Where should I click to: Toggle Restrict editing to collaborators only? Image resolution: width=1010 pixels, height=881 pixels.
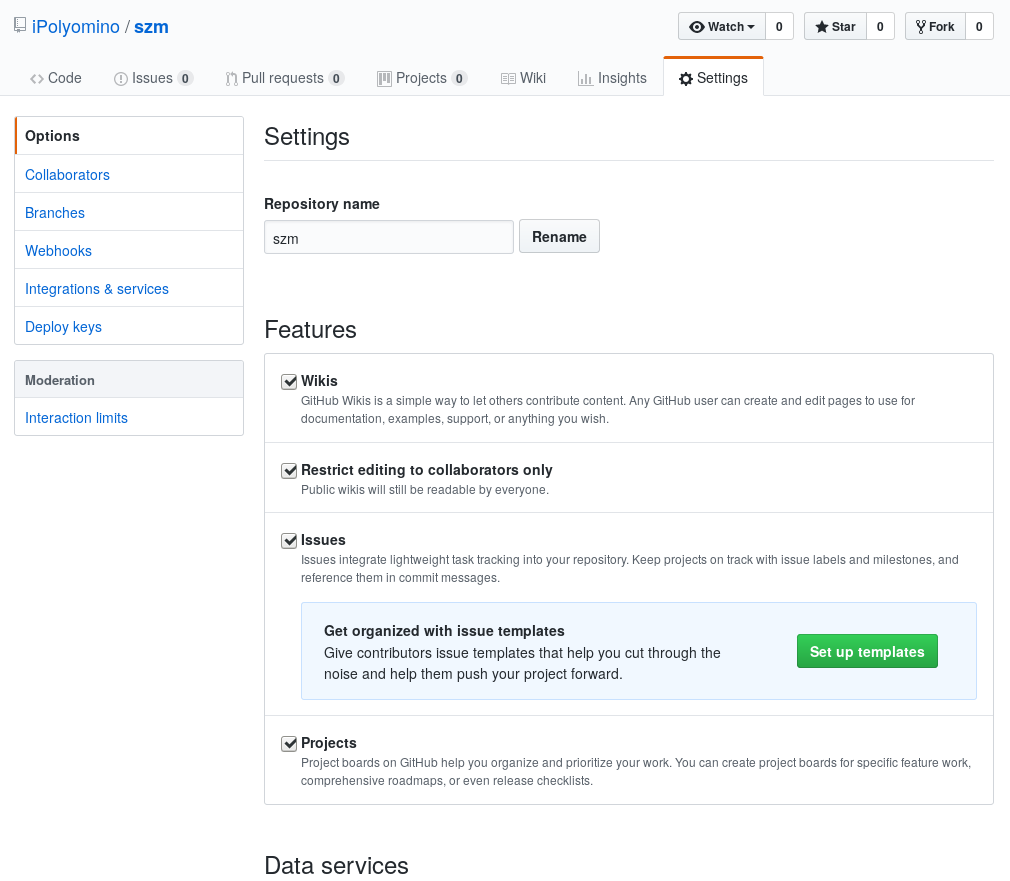tap(289, 471)
